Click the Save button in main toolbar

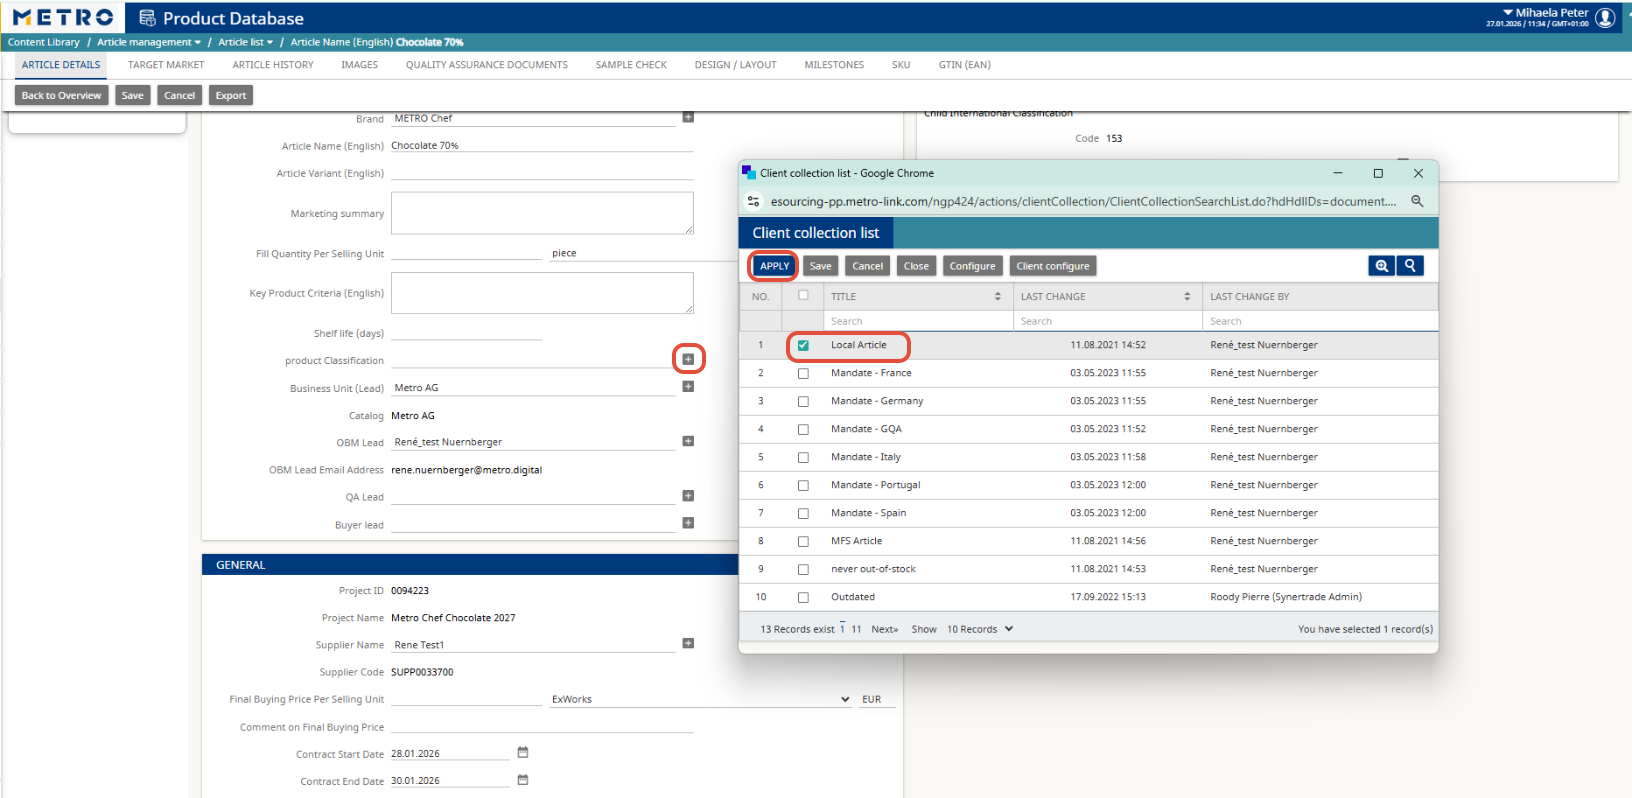[132, 95]
